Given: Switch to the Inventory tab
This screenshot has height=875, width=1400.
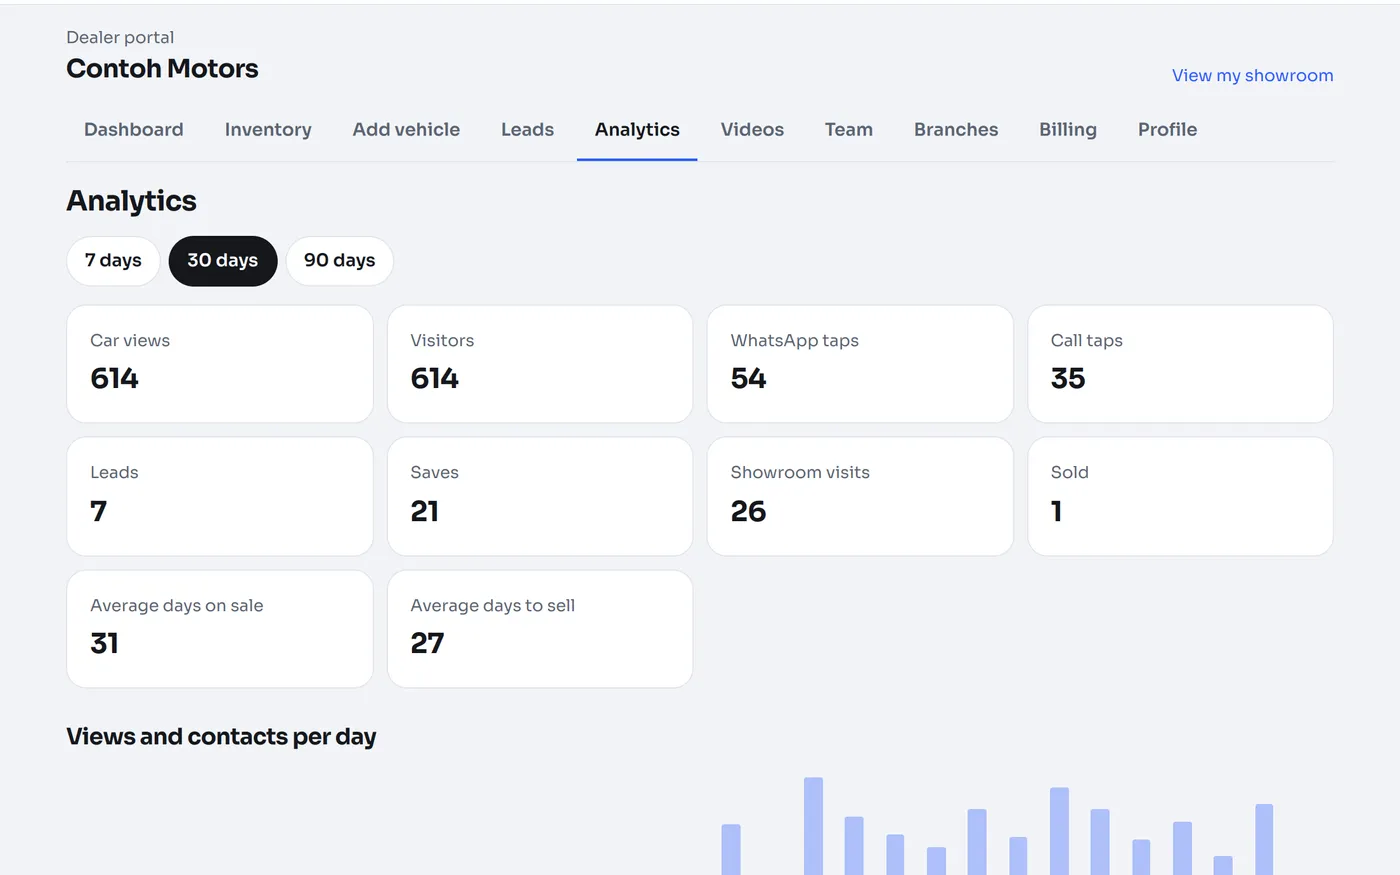Looking at the screenshot, I should pos(268,130).
